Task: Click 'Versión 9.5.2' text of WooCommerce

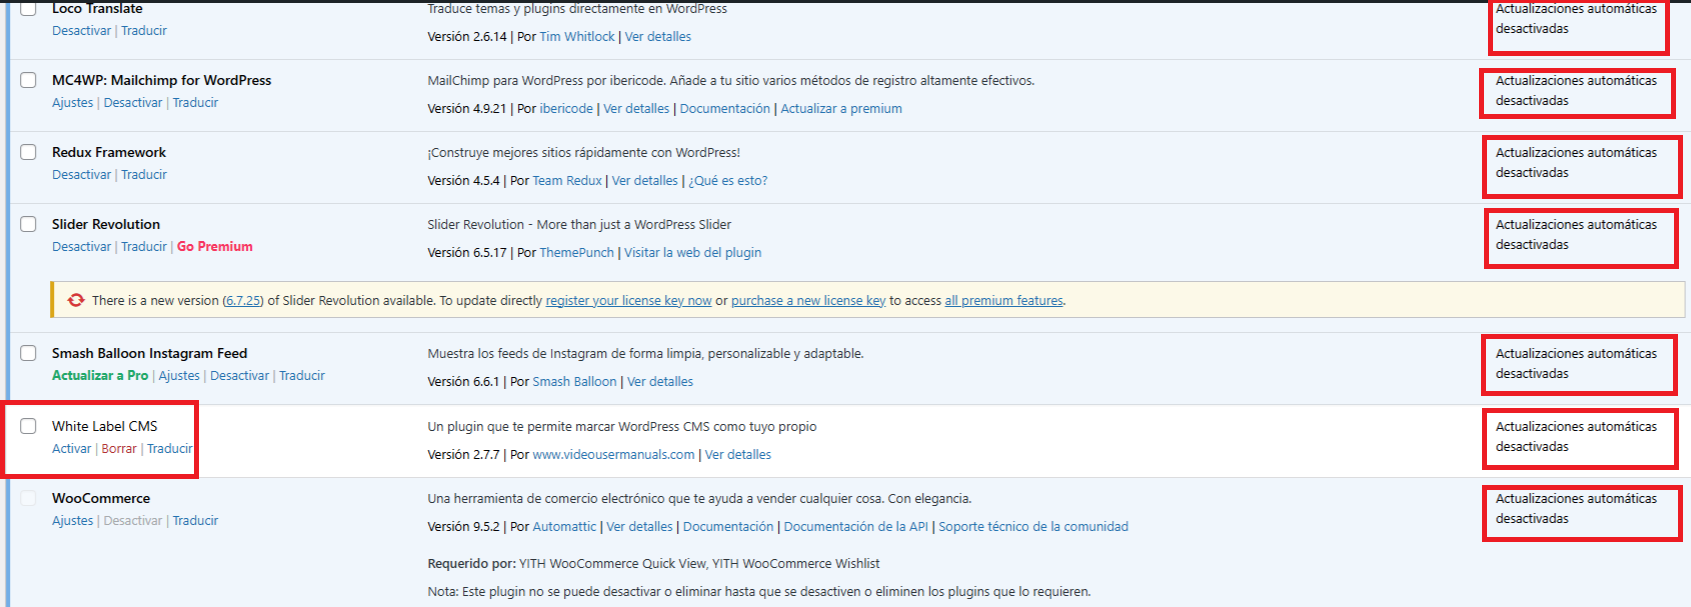Action: click(x=463, y=527)
